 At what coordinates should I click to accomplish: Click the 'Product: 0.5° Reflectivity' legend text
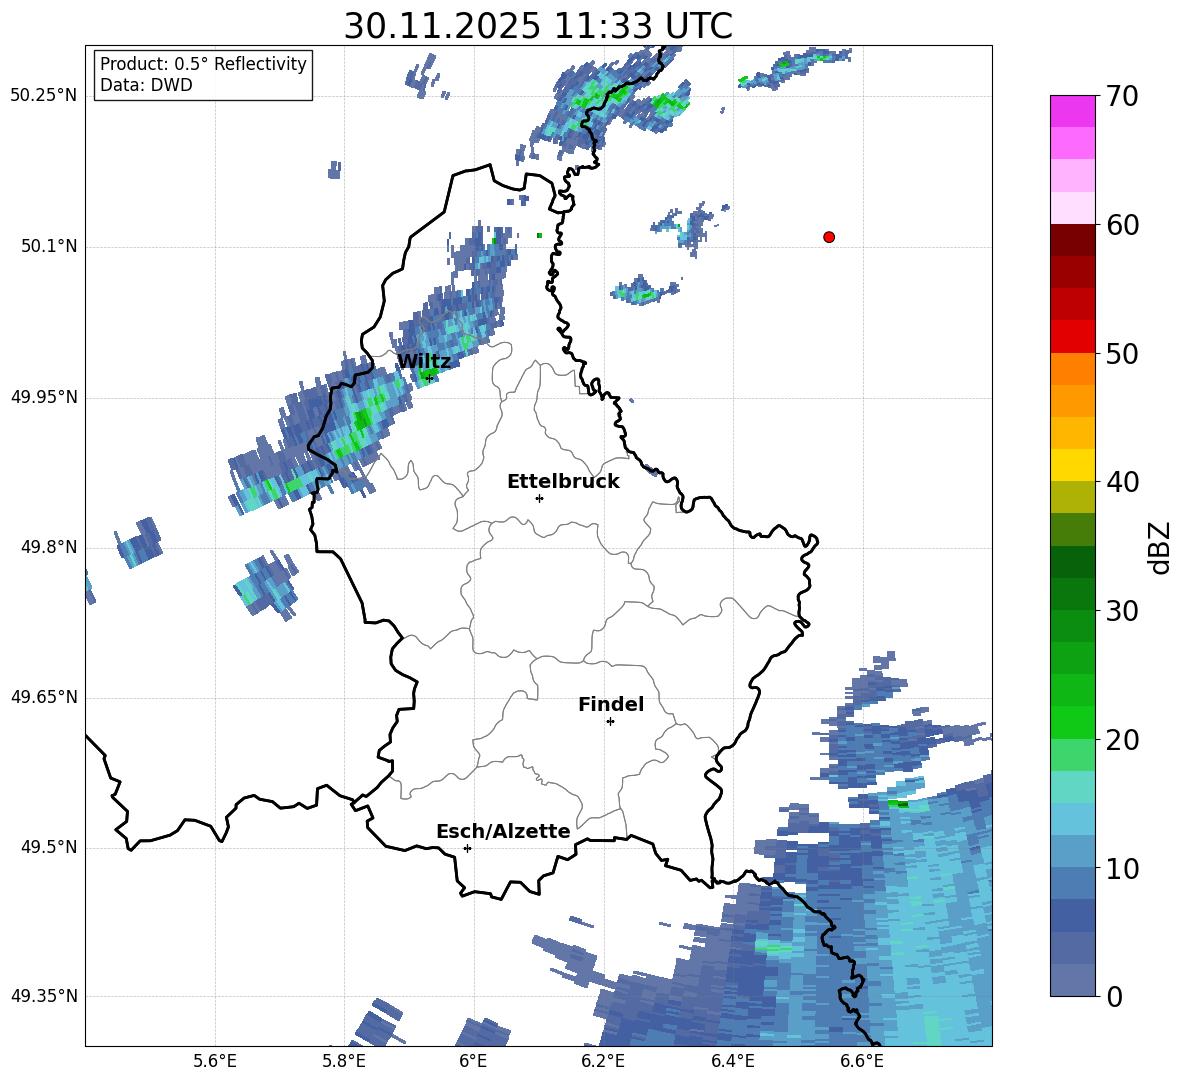tap(203, 63)
